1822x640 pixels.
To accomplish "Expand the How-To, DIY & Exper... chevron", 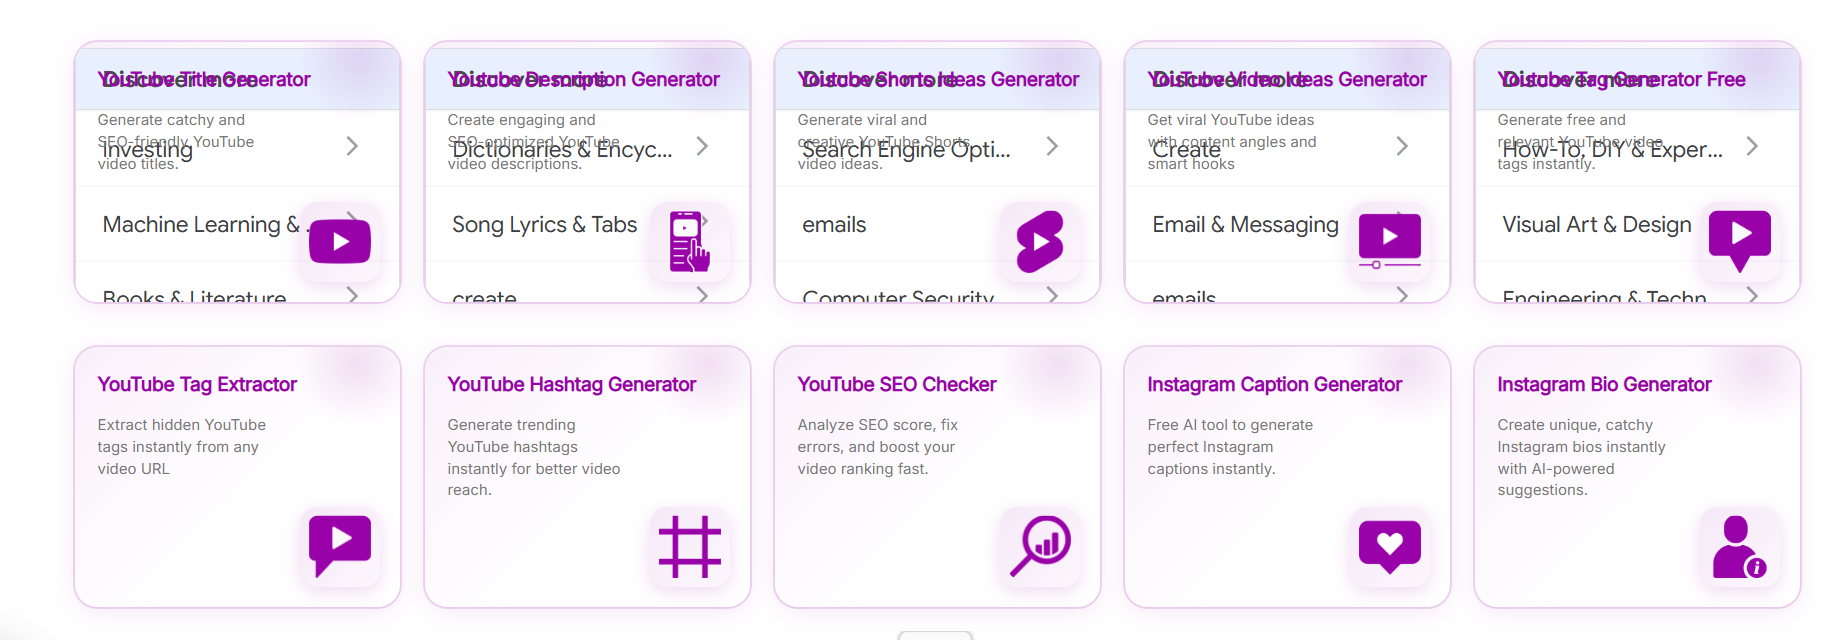I will point(1752,146).
